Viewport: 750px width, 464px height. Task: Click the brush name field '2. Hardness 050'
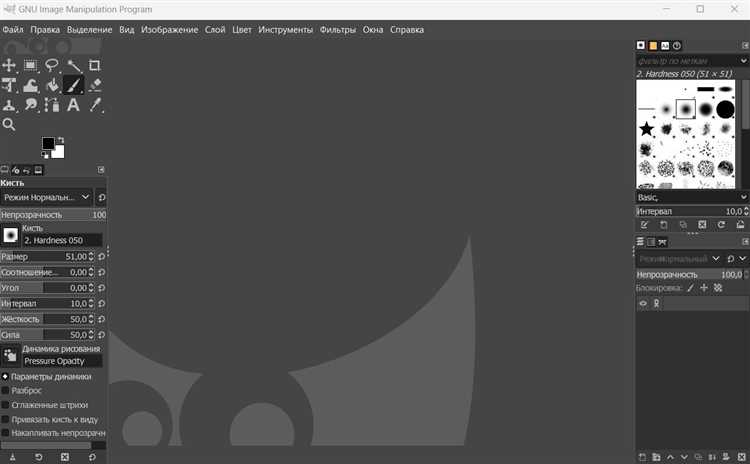tap(62, 240)
